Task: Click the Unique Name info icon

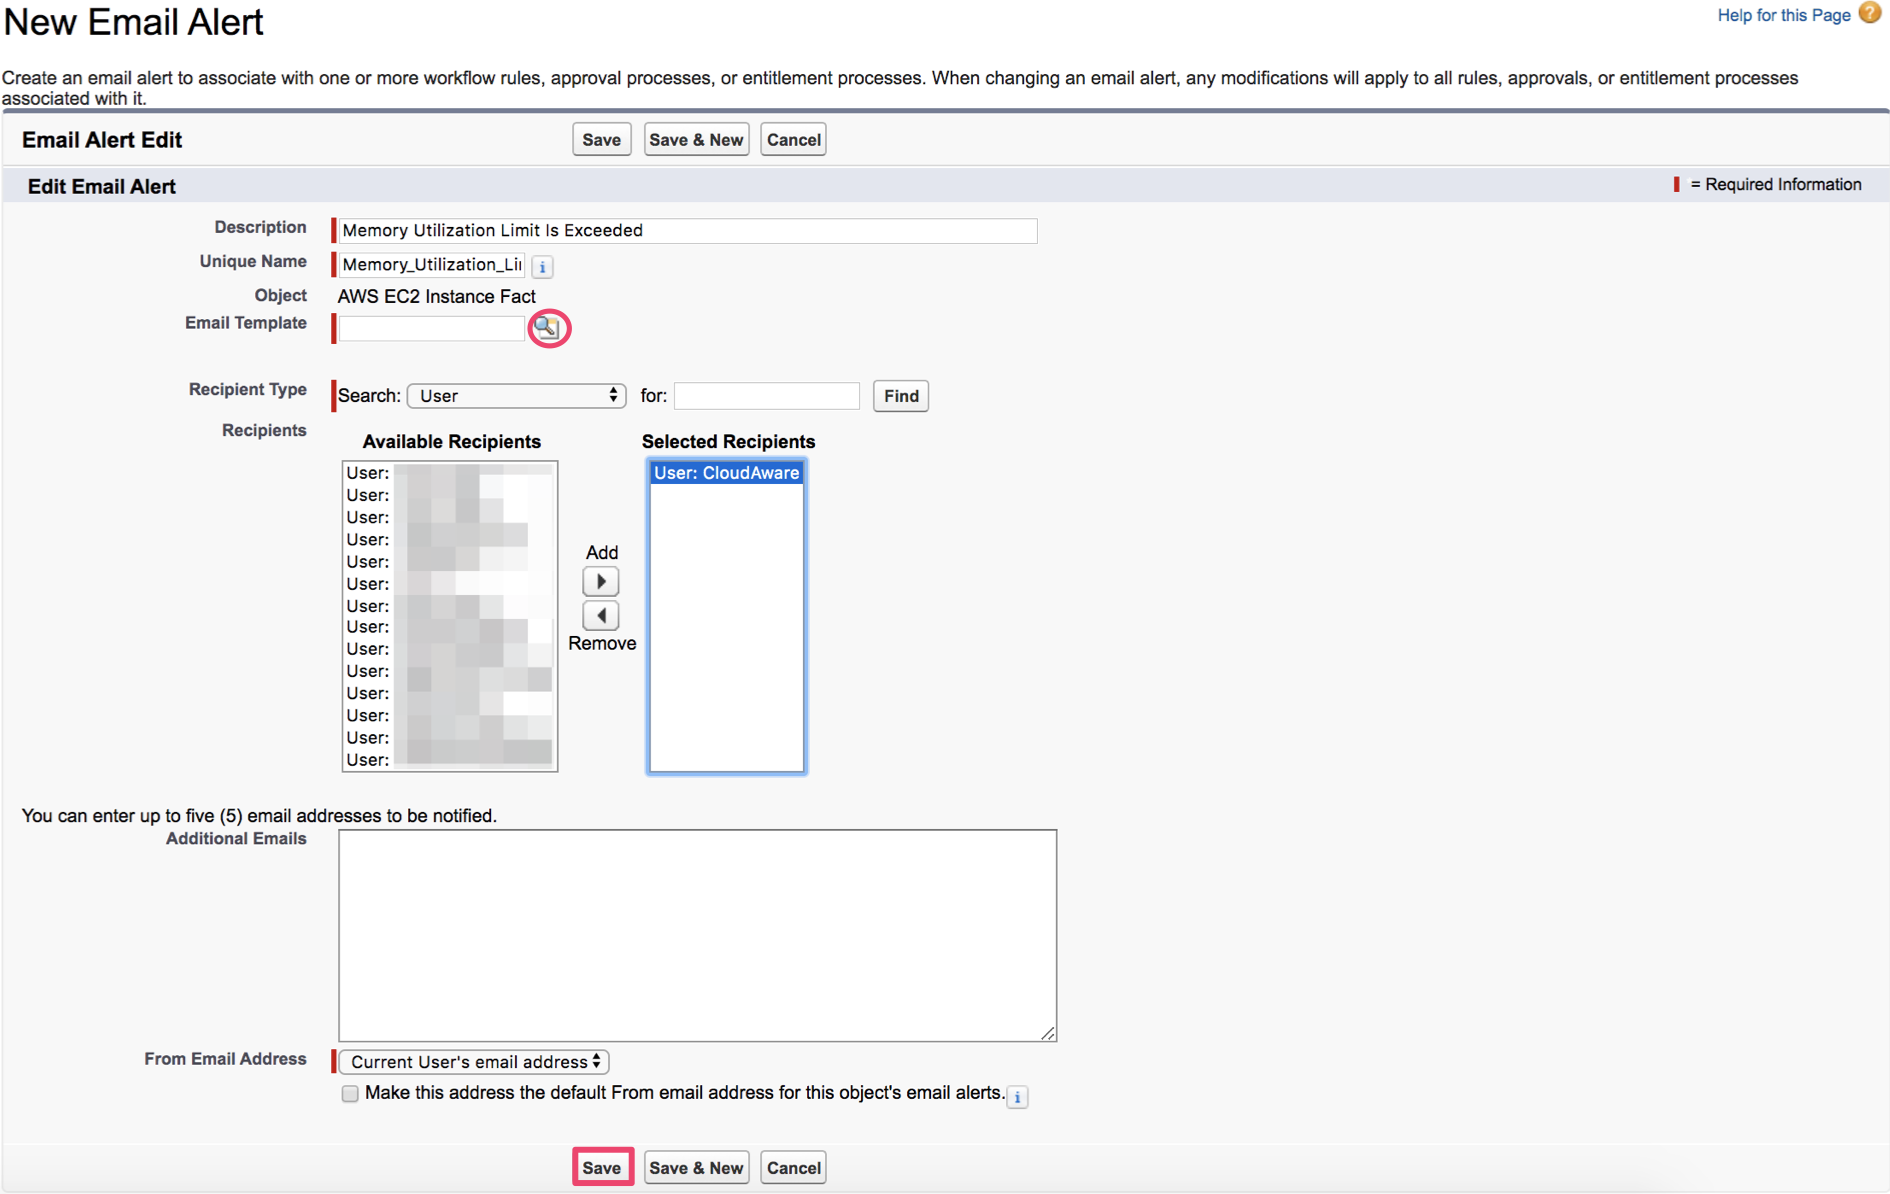Action: click(x=542, y=266)
